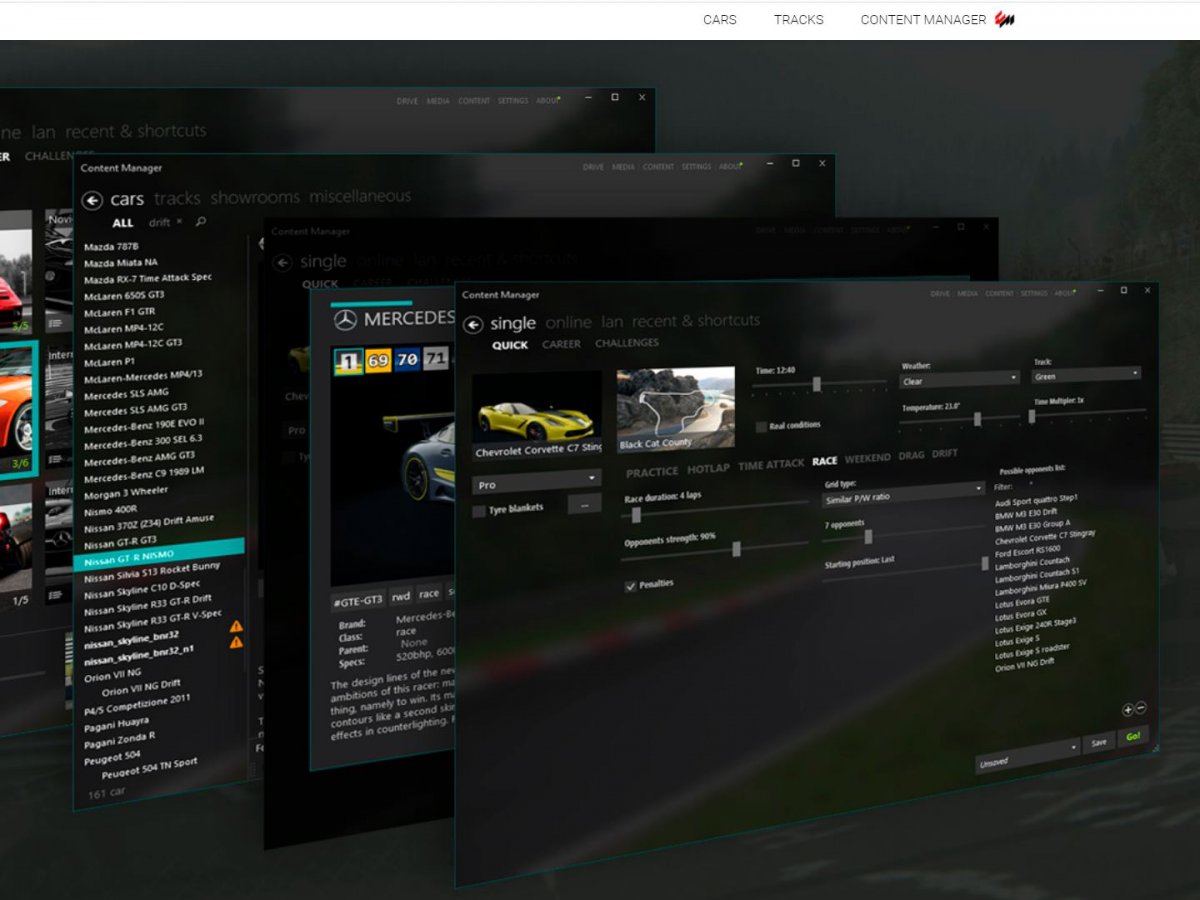This screenshot has width=1200, height=900.
Task: Open the Track dropdown set to Green
Action: (1087, 375)
